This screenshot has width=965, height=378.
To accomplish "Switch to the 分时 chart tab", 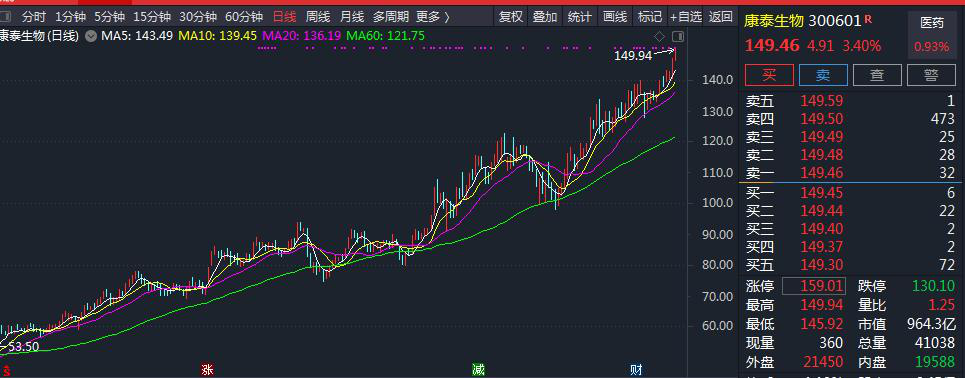I will pyautogui.click(x=34, y=17).
